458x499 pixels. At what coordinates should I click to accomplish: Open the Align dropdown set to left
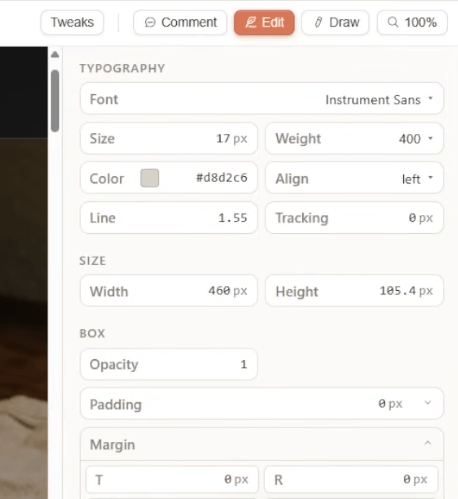click(354, 178)
